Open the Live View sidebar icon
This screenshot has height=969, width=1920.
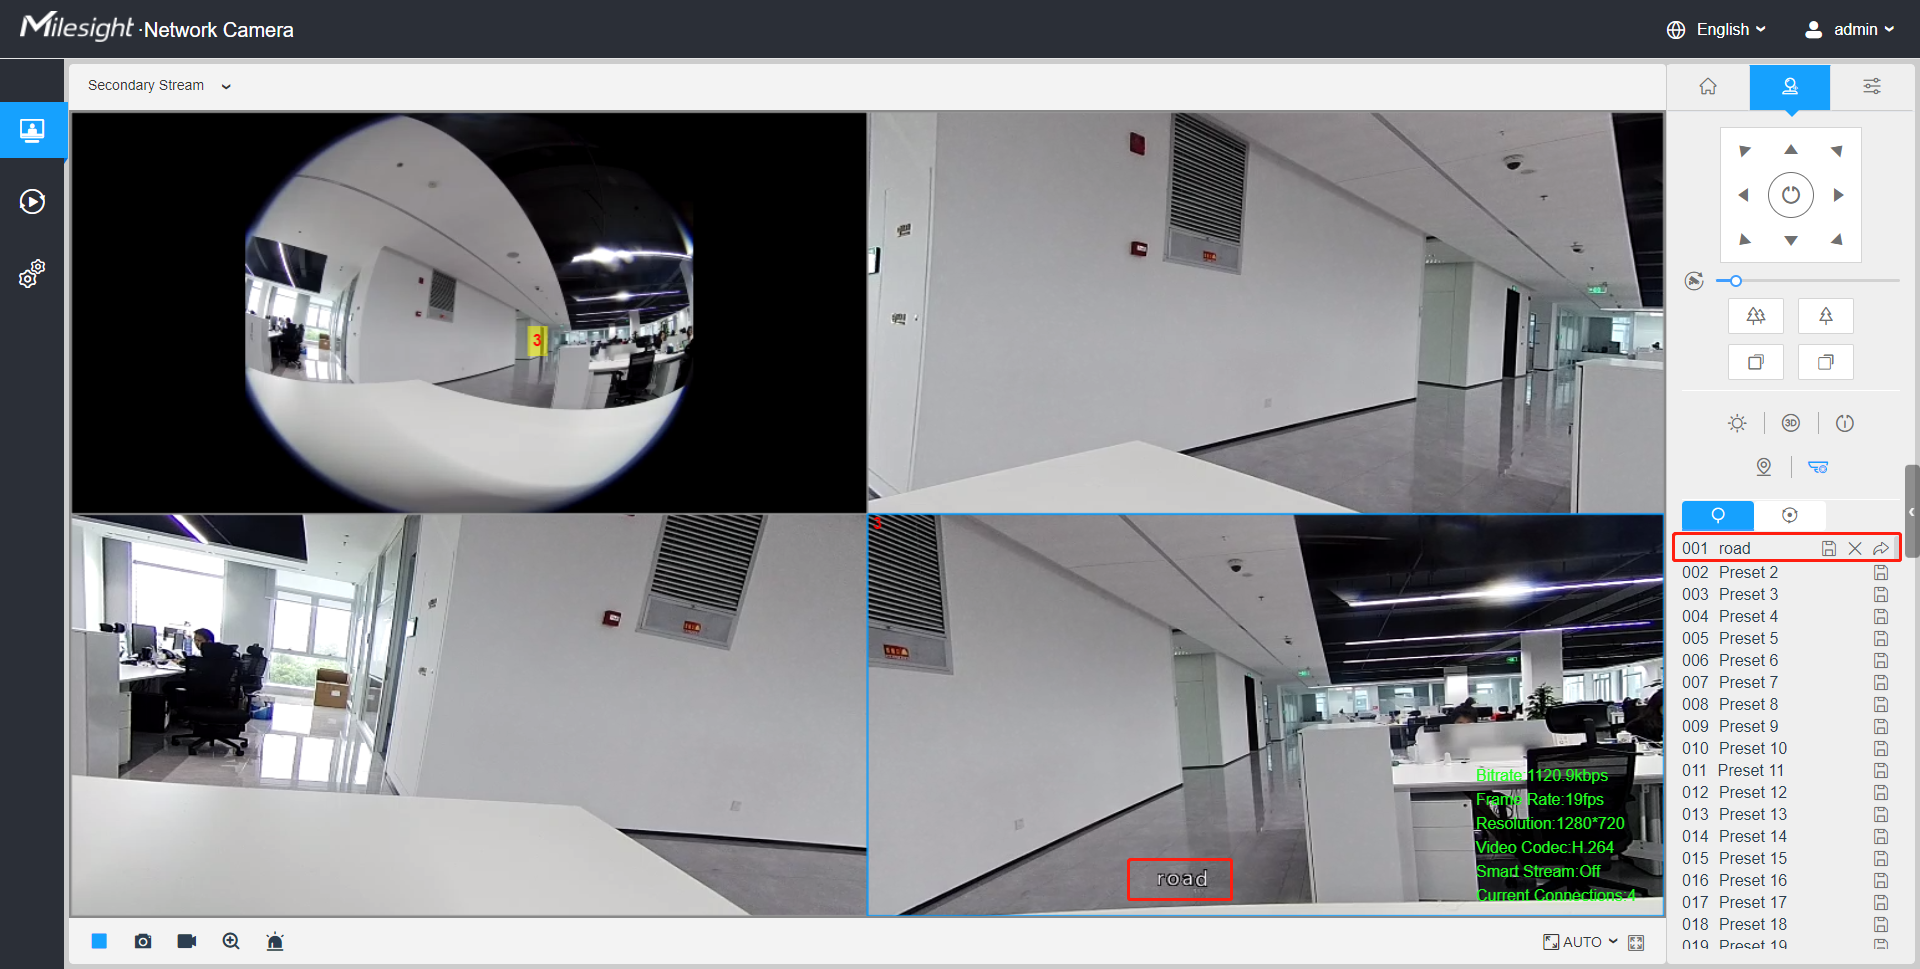tap(33, 130)
